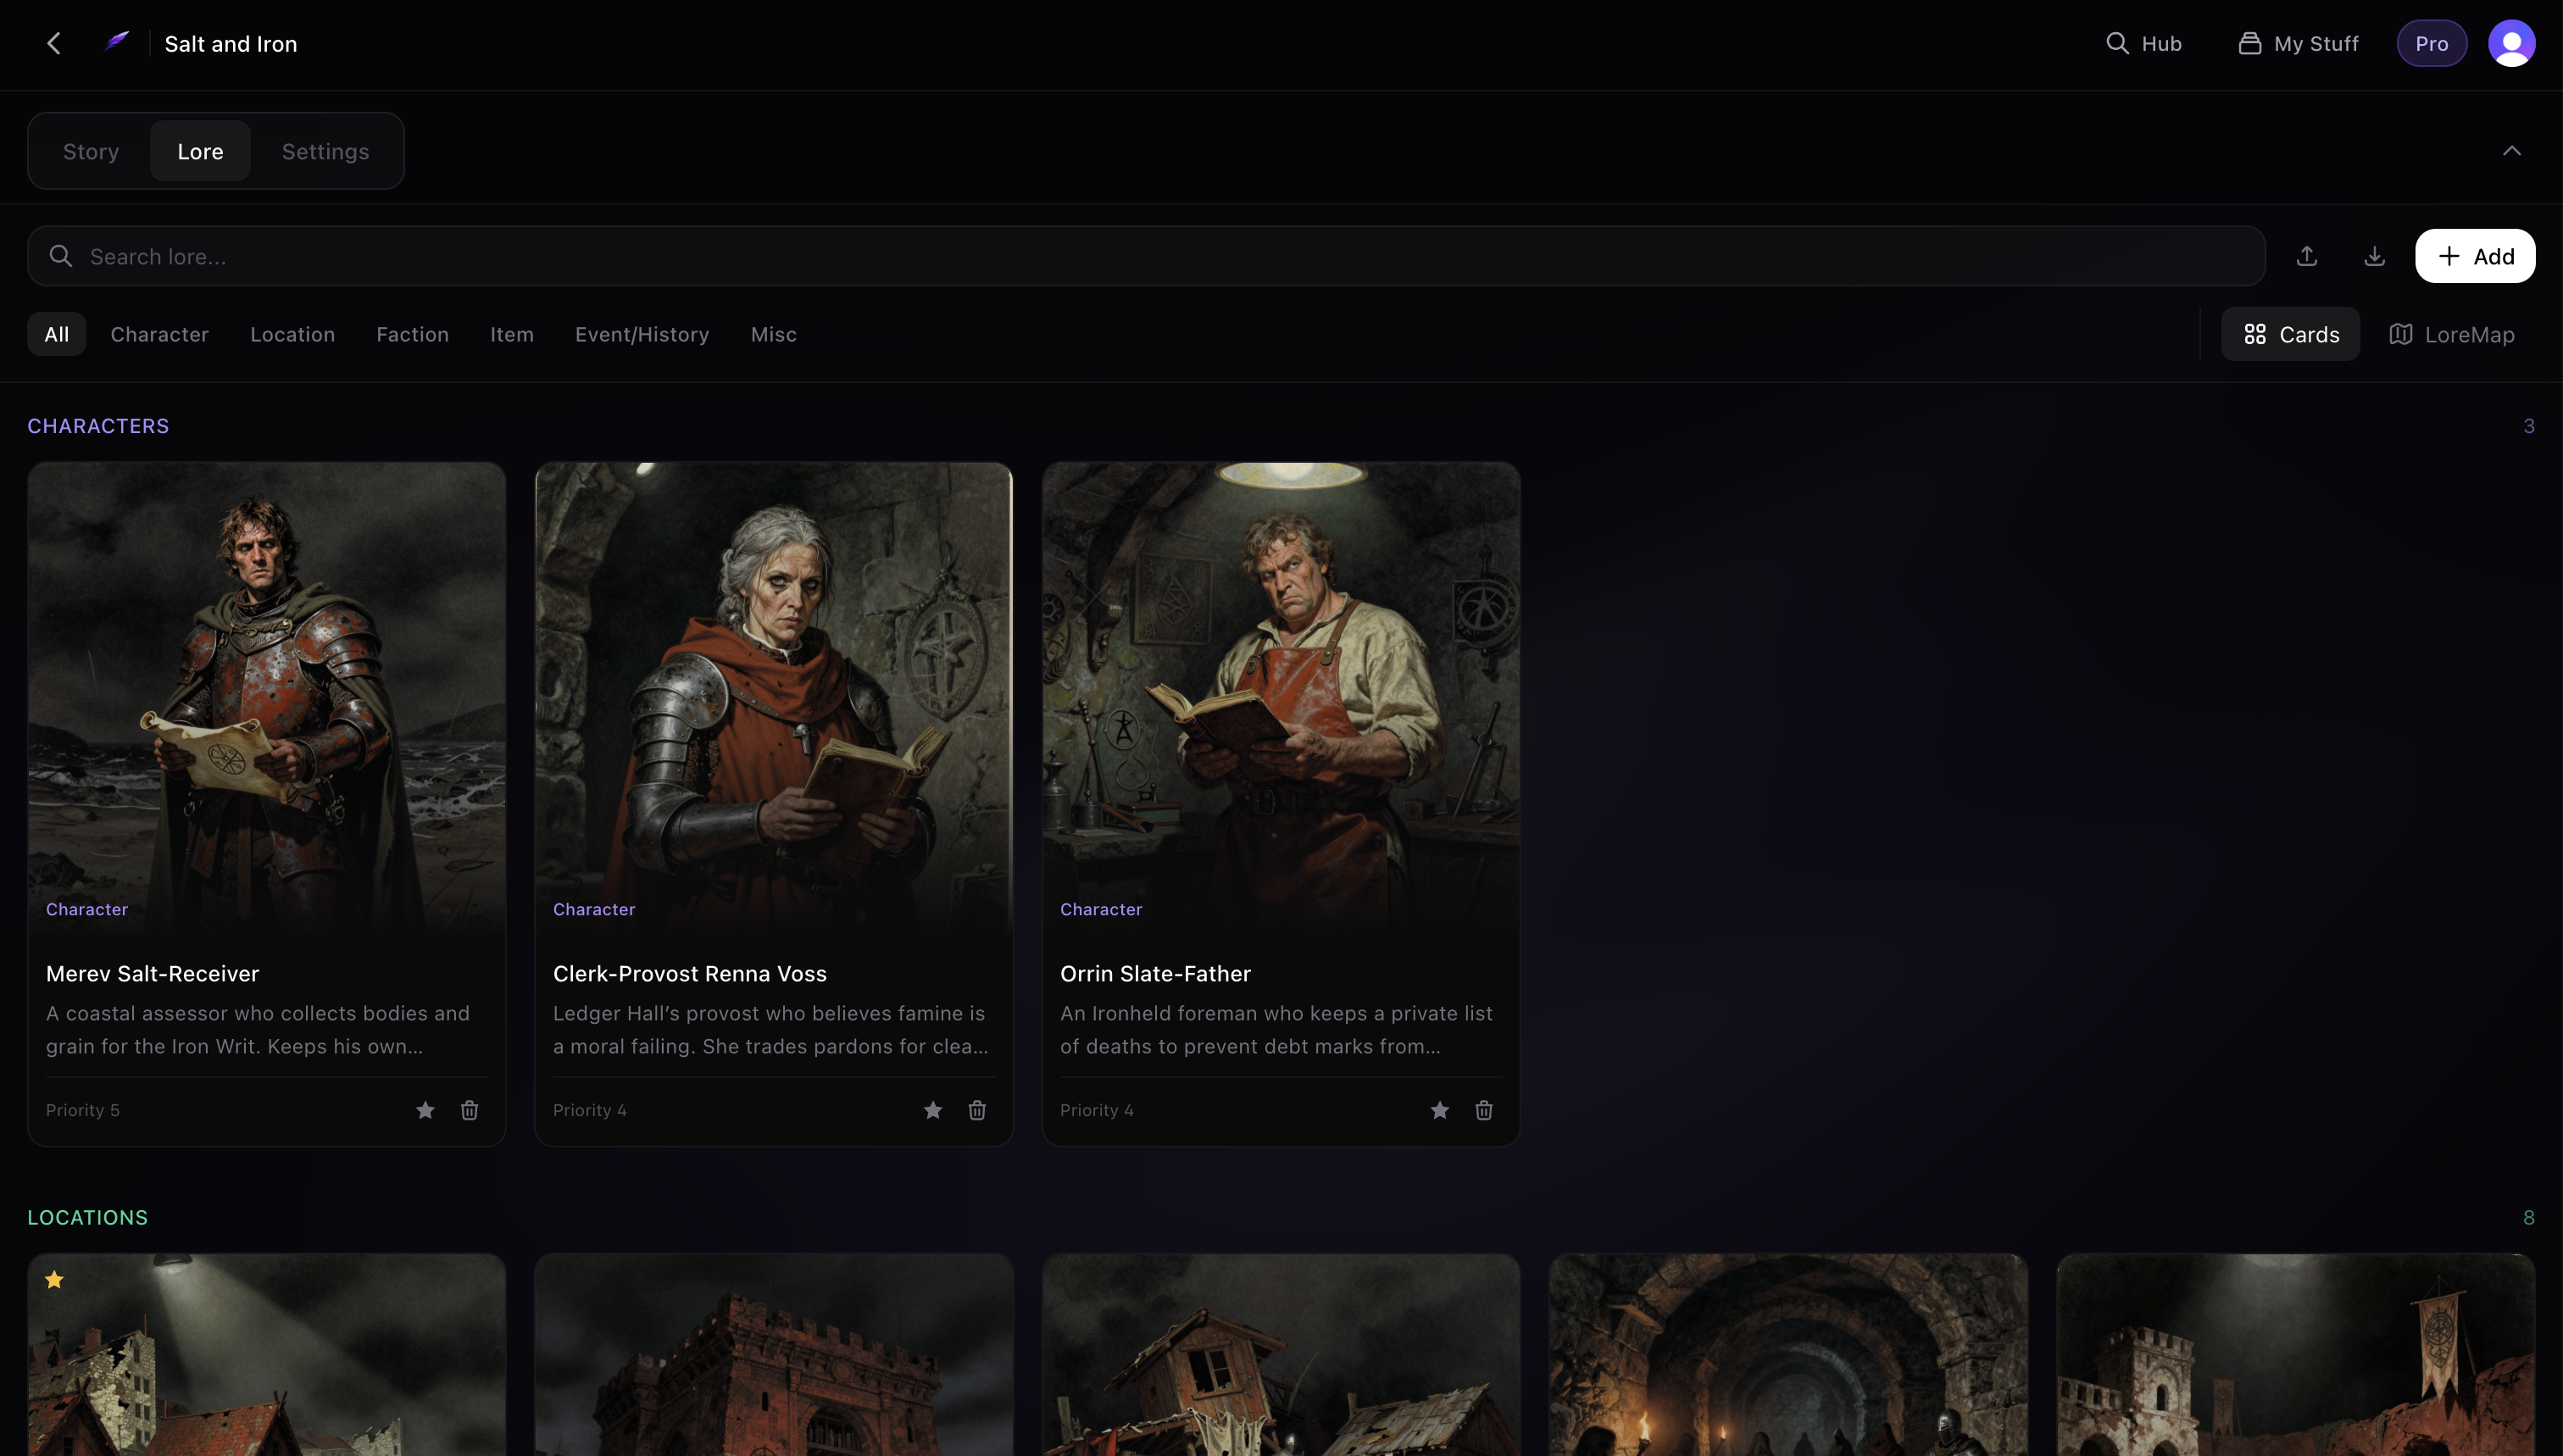Image resolution: width=2563 pixels, height=1456 pixels.
Task: Open the Settings tab
Action: tap(325, 151)
